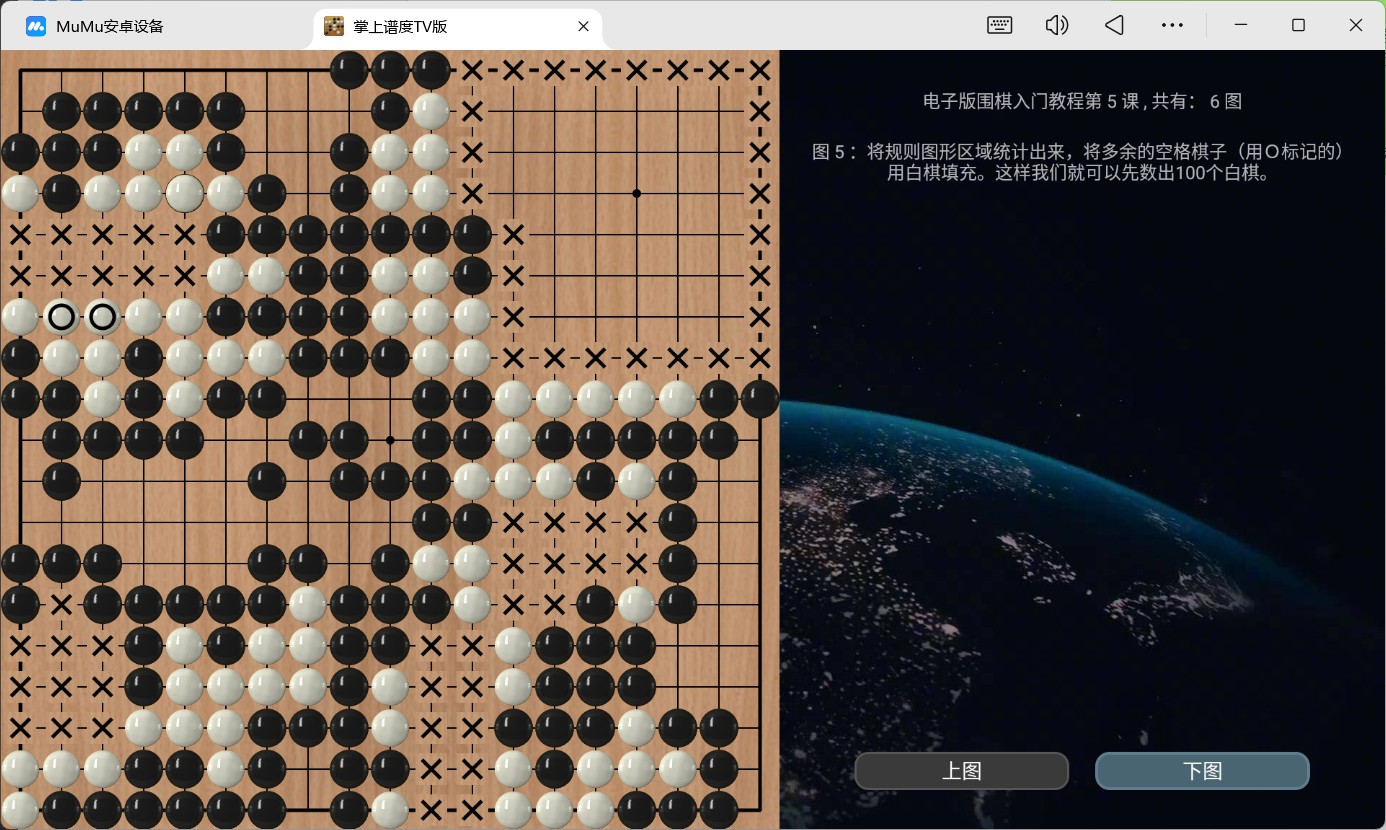The width and height of the screenshot is (1386, 830).
Task: Select the 掌上谱度TV版 tab title
Action: (x=400, y=26)
